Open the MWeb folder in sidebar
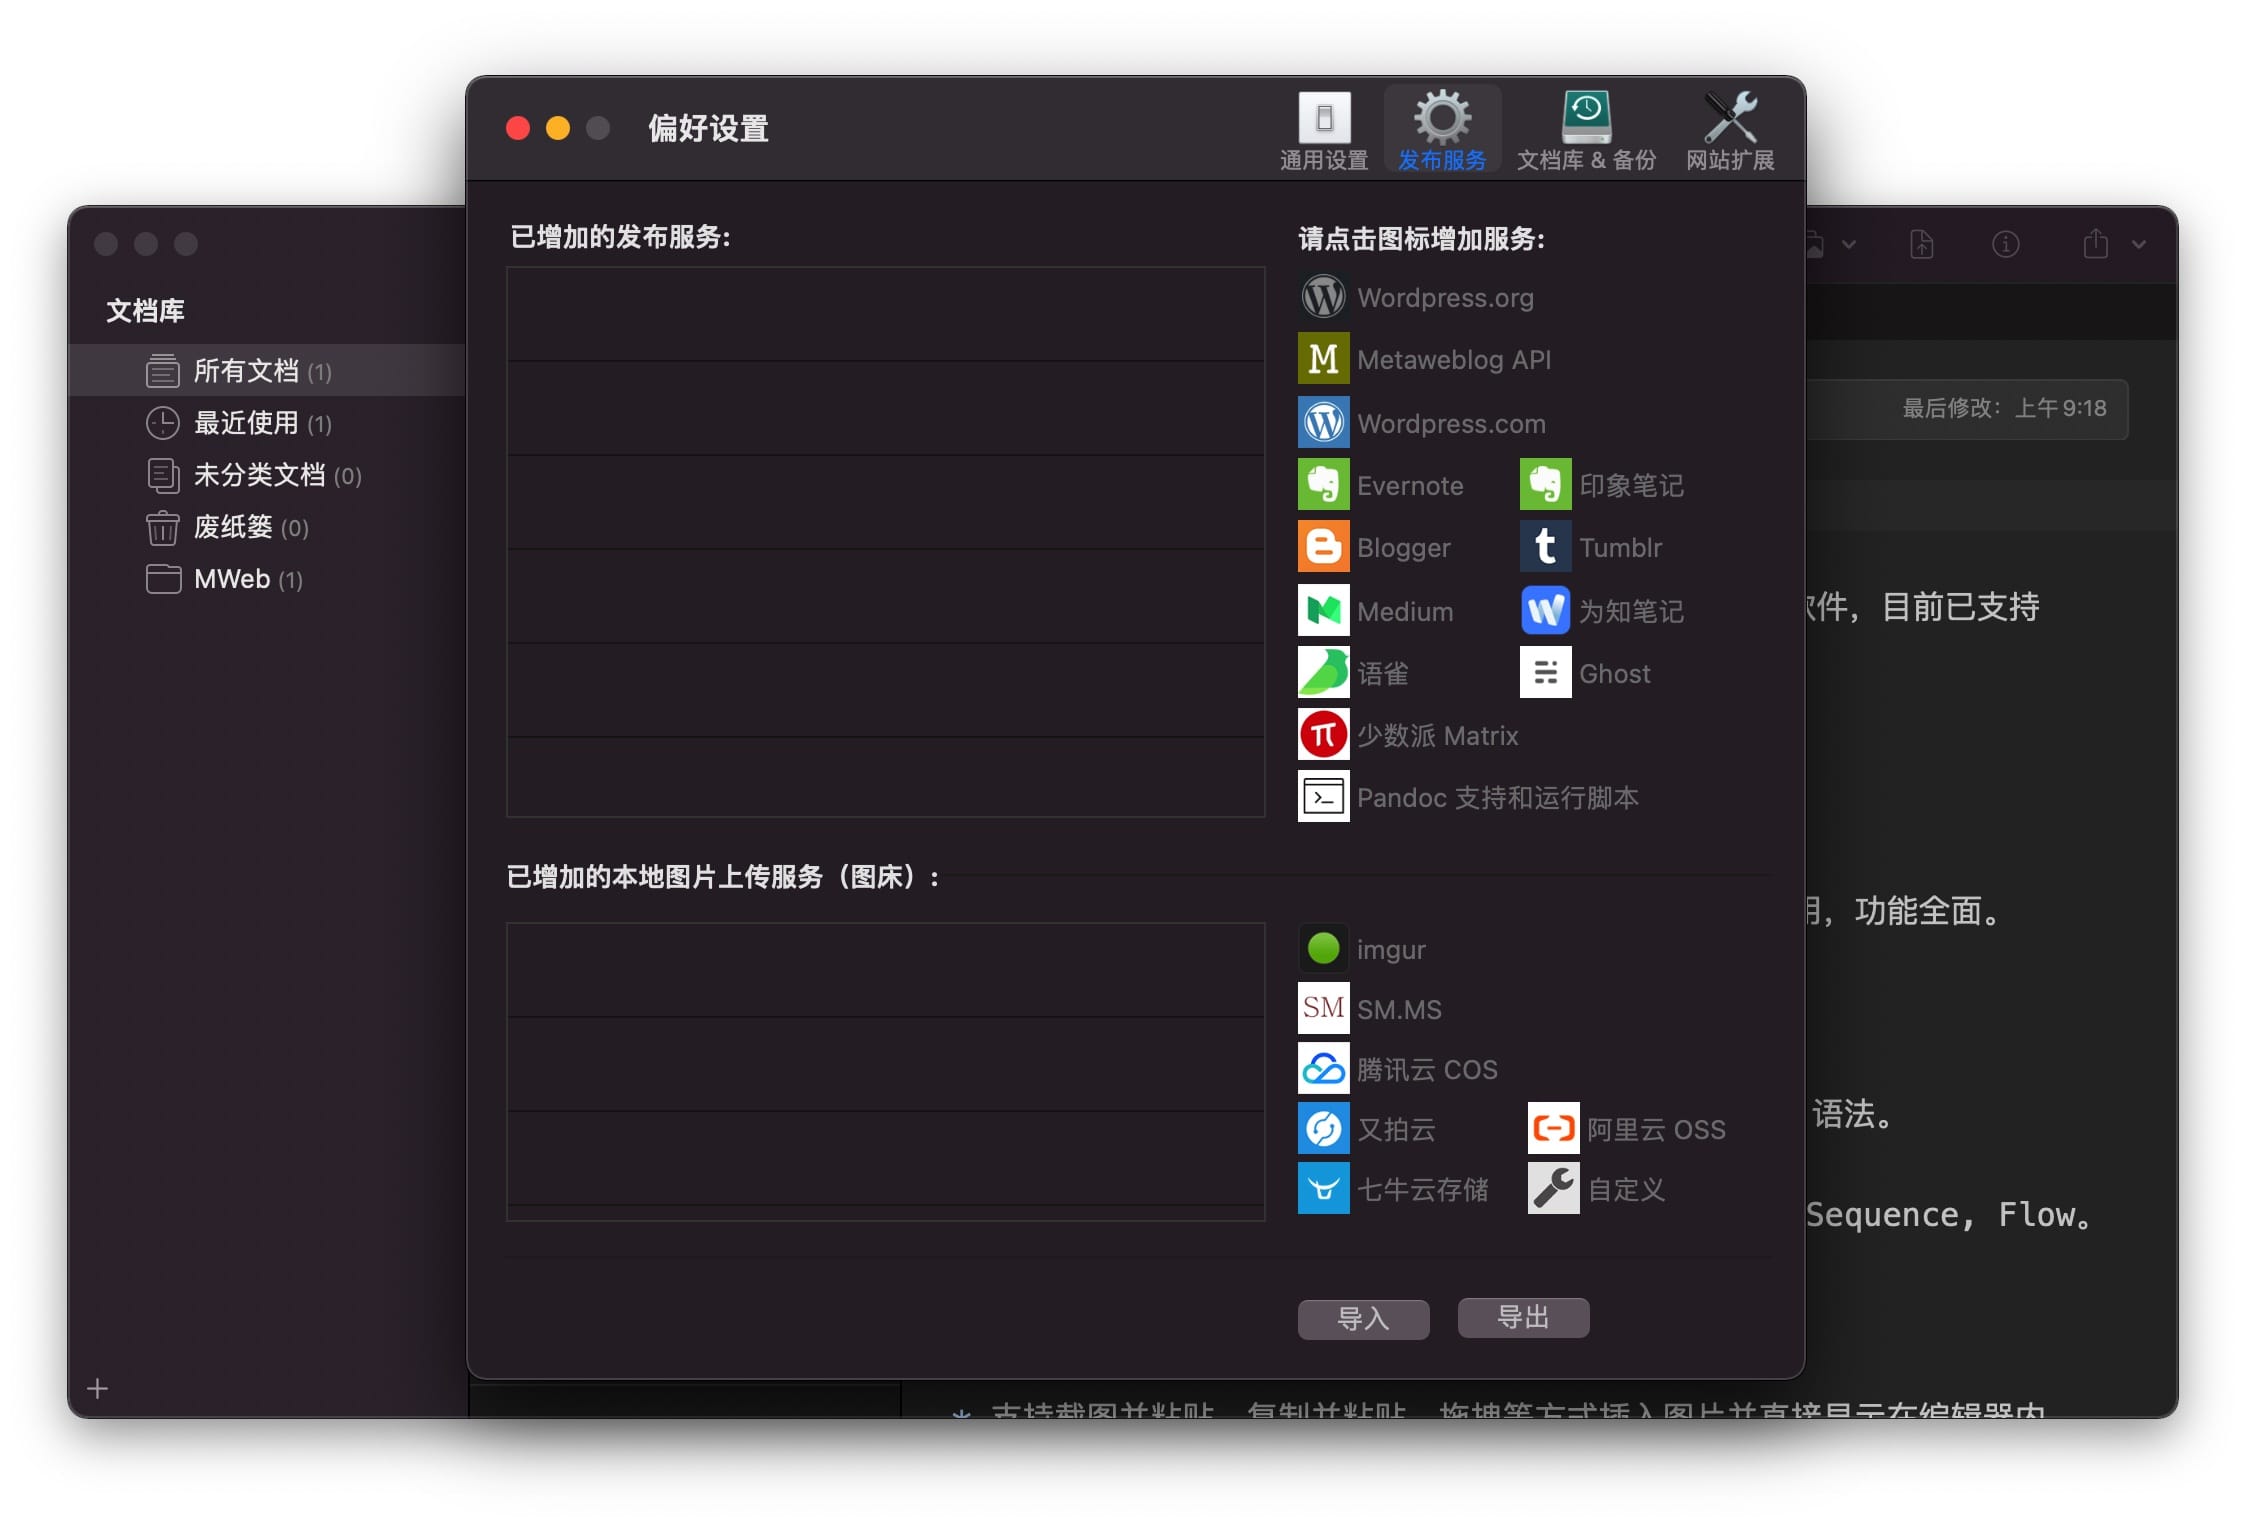Image resolution: width=2246 pixels, height=1528 pixels. (x=267, y=578)
